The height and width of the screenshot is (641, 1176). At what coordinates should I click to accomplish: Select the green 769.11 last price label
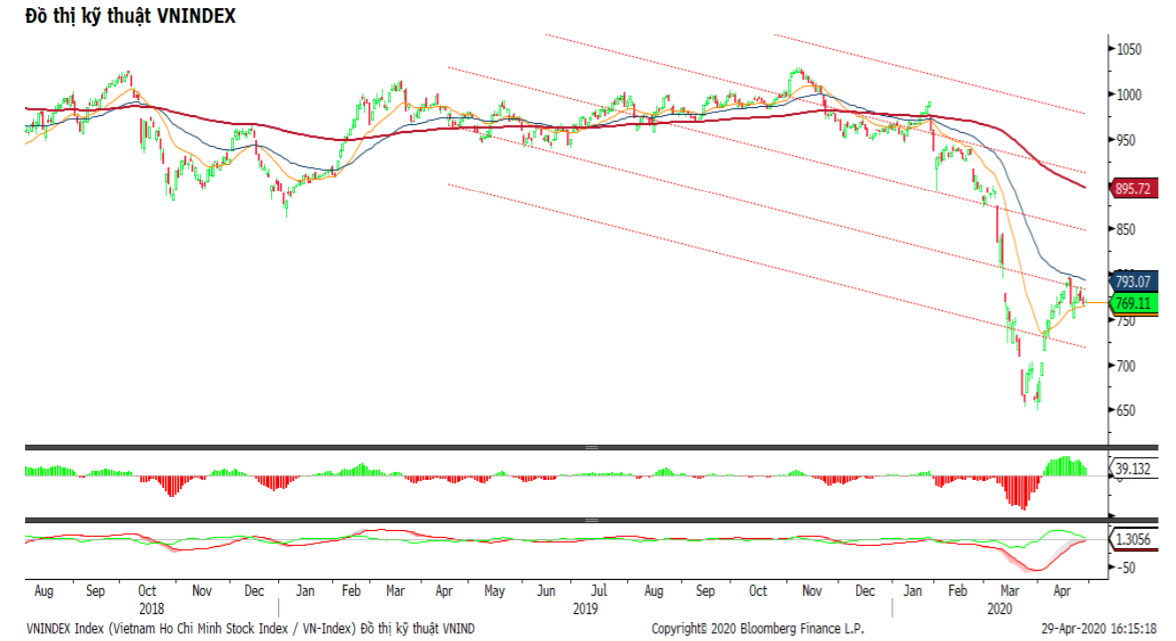click(1132, 304)
